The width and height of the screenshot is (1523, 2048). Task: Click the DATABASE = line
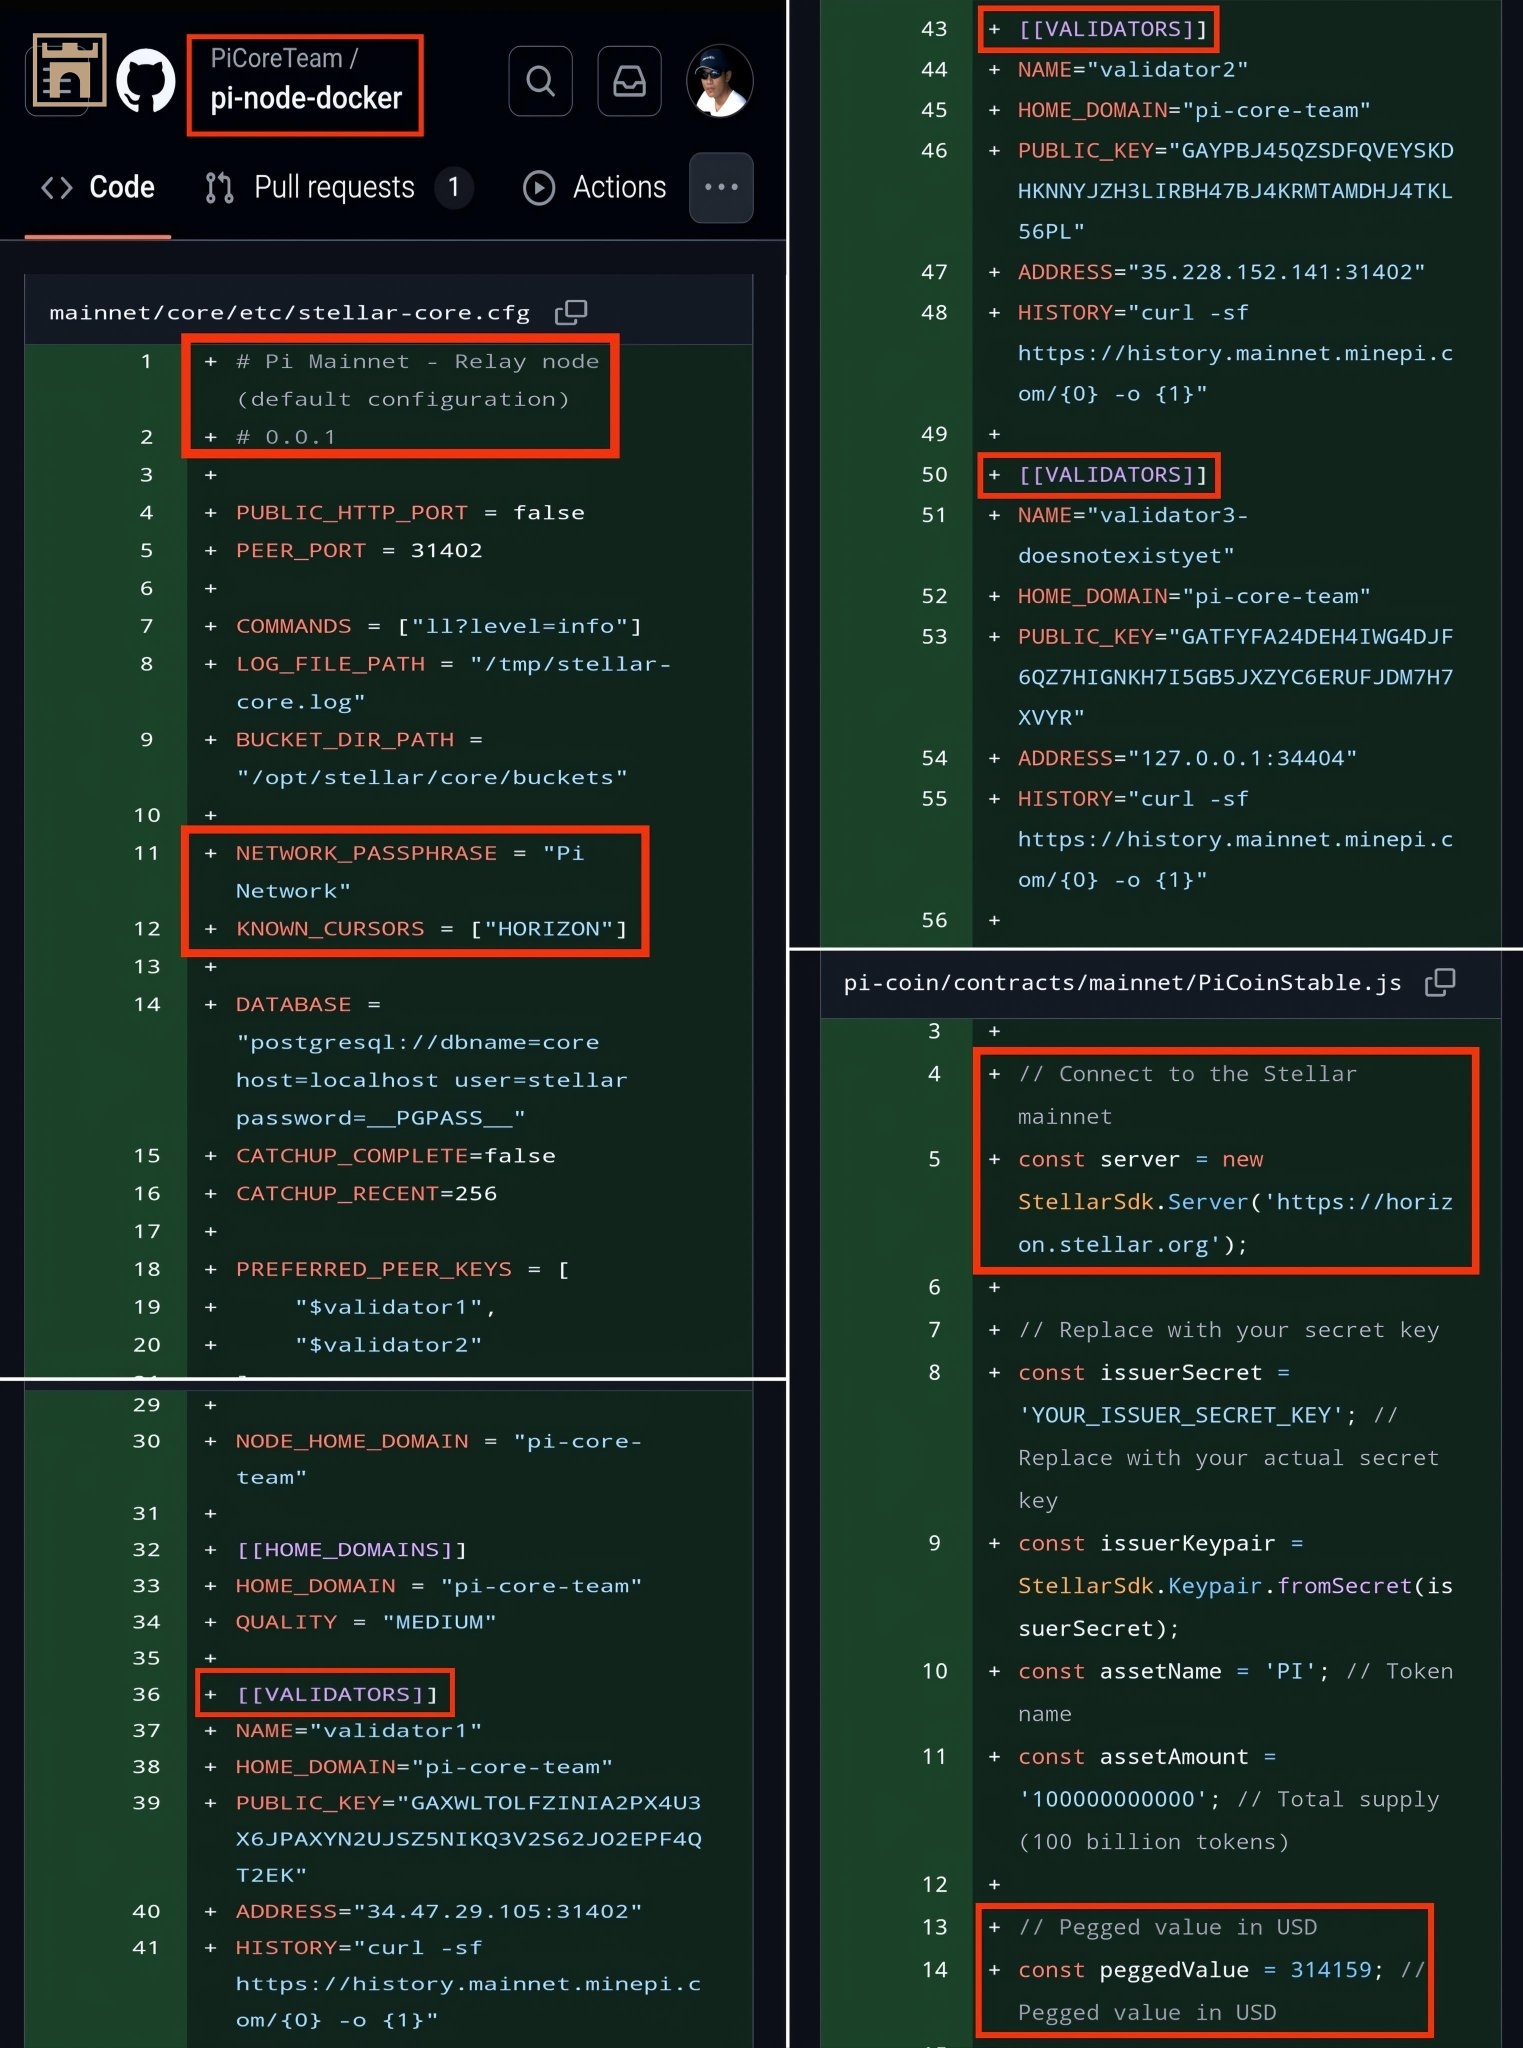point(308,1004)
